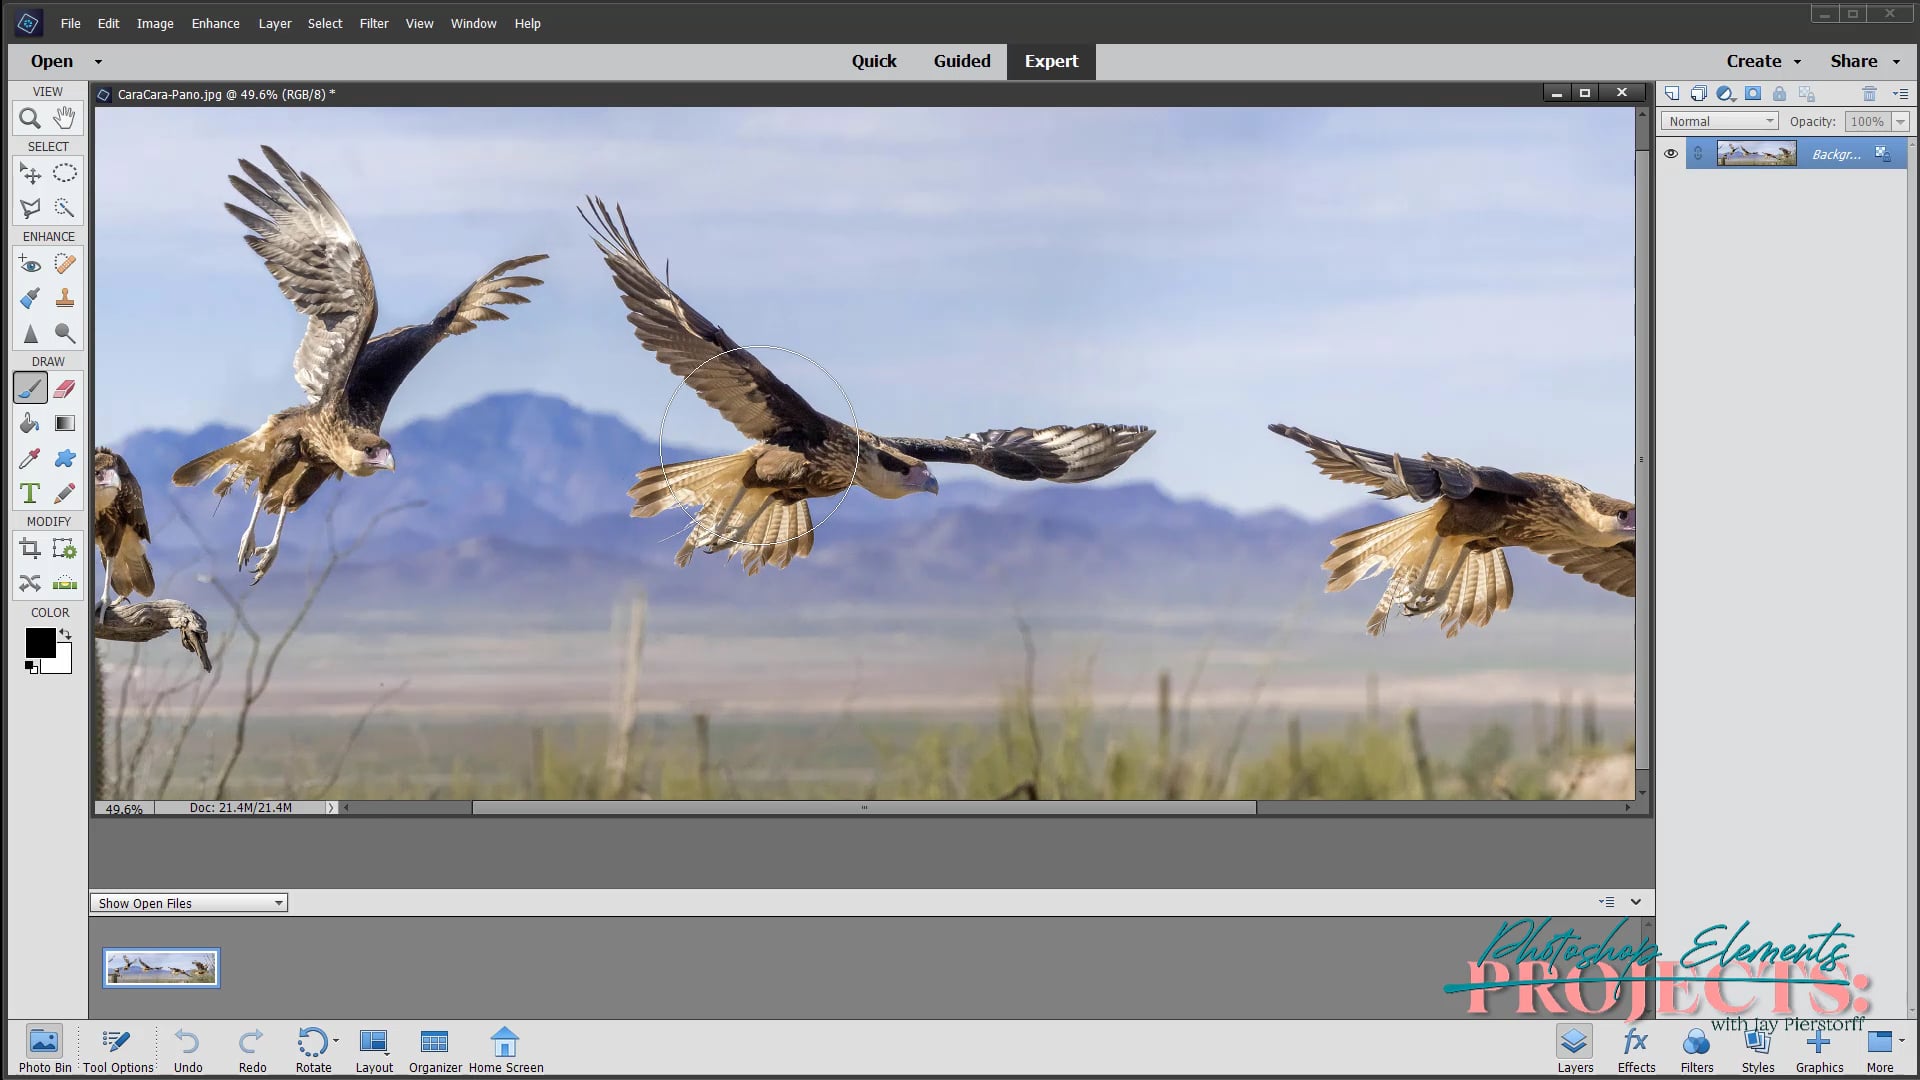This screenshot has width=1920, height=1080.
Task: Switch to the Guided tab
Action: [961, 61]
